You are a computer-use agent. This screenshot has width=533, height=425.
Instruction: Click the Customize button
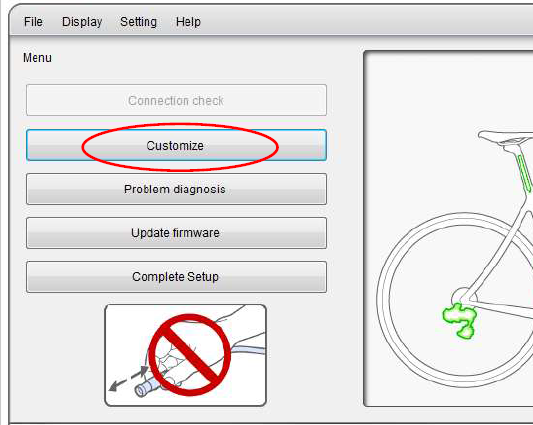coord(176,145)
